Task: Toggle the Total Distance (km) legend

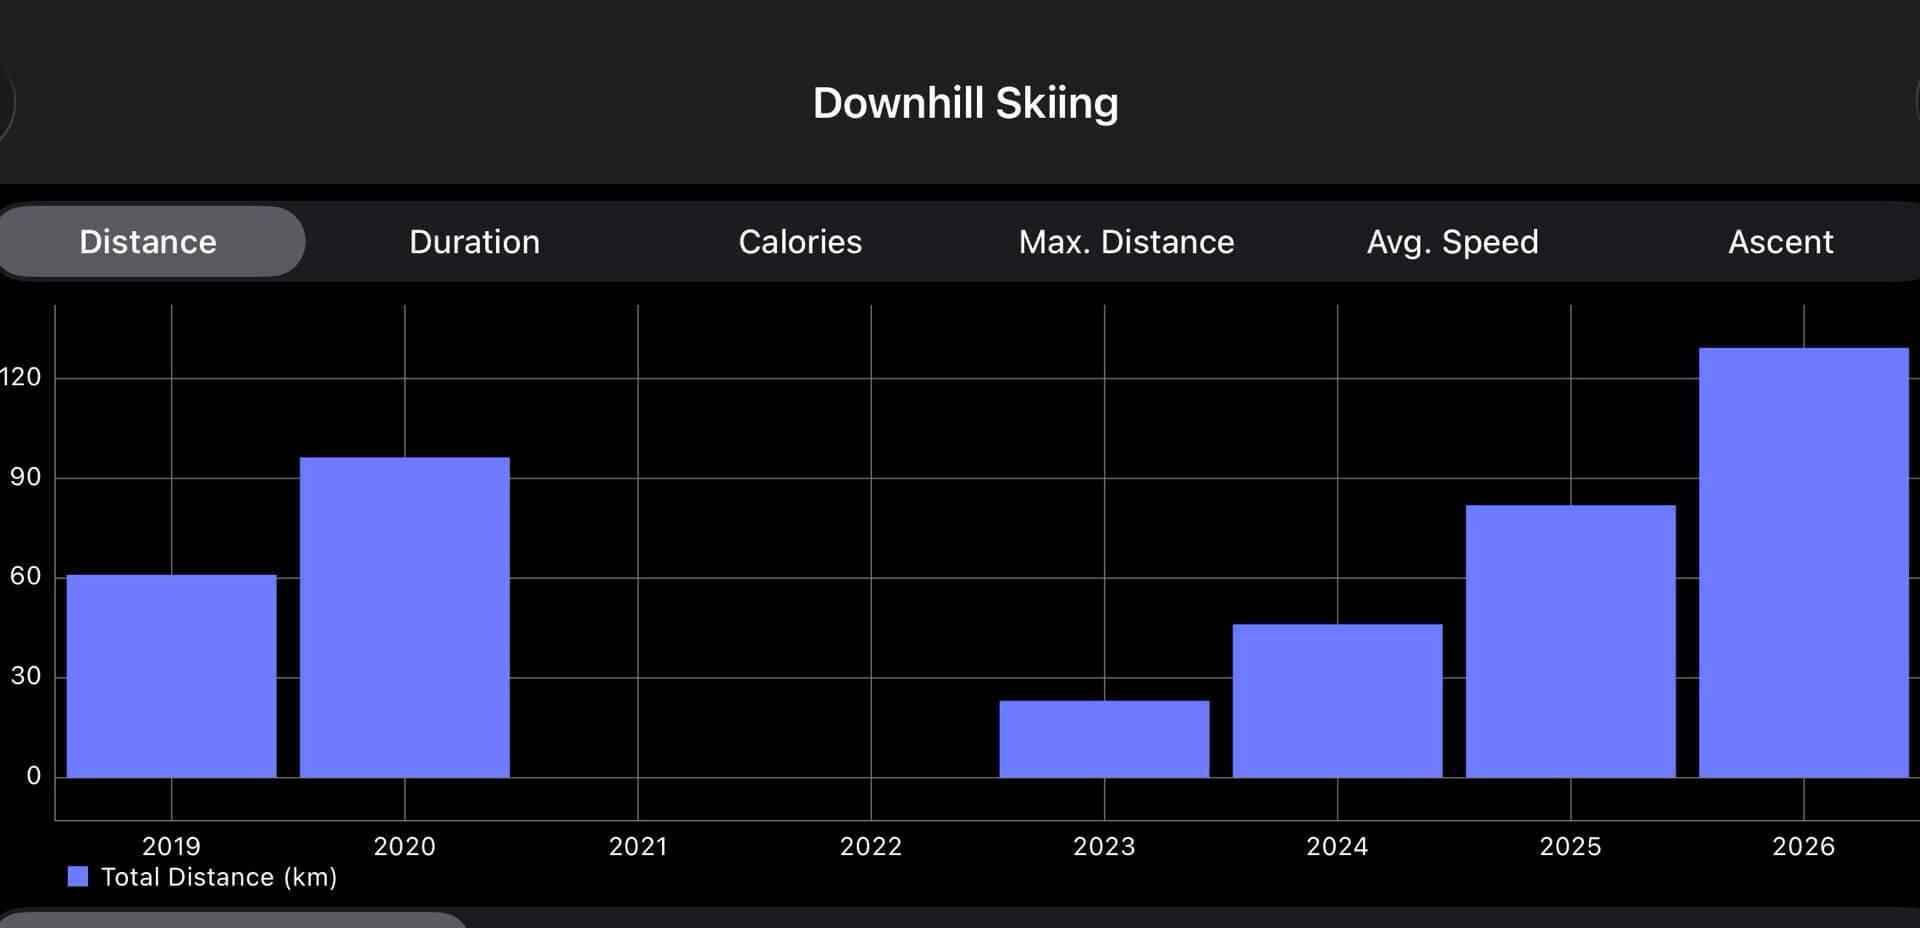Action: click(x=220, y=877)
